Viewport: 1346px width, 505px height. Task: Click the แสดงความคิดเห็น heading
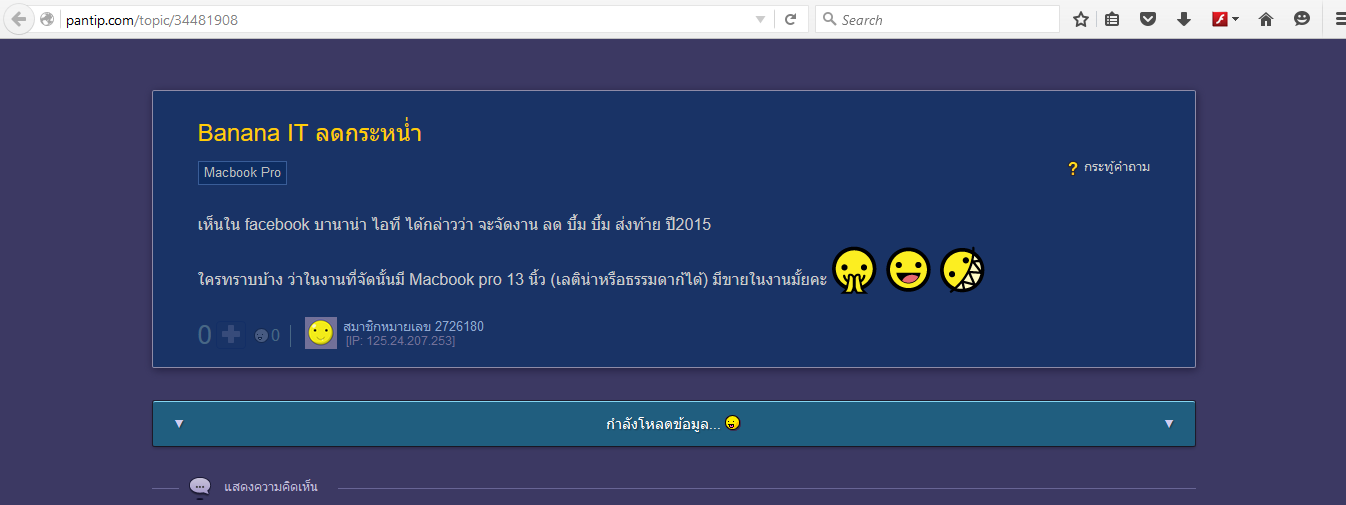pyautogui.click(x=271, y=487)
